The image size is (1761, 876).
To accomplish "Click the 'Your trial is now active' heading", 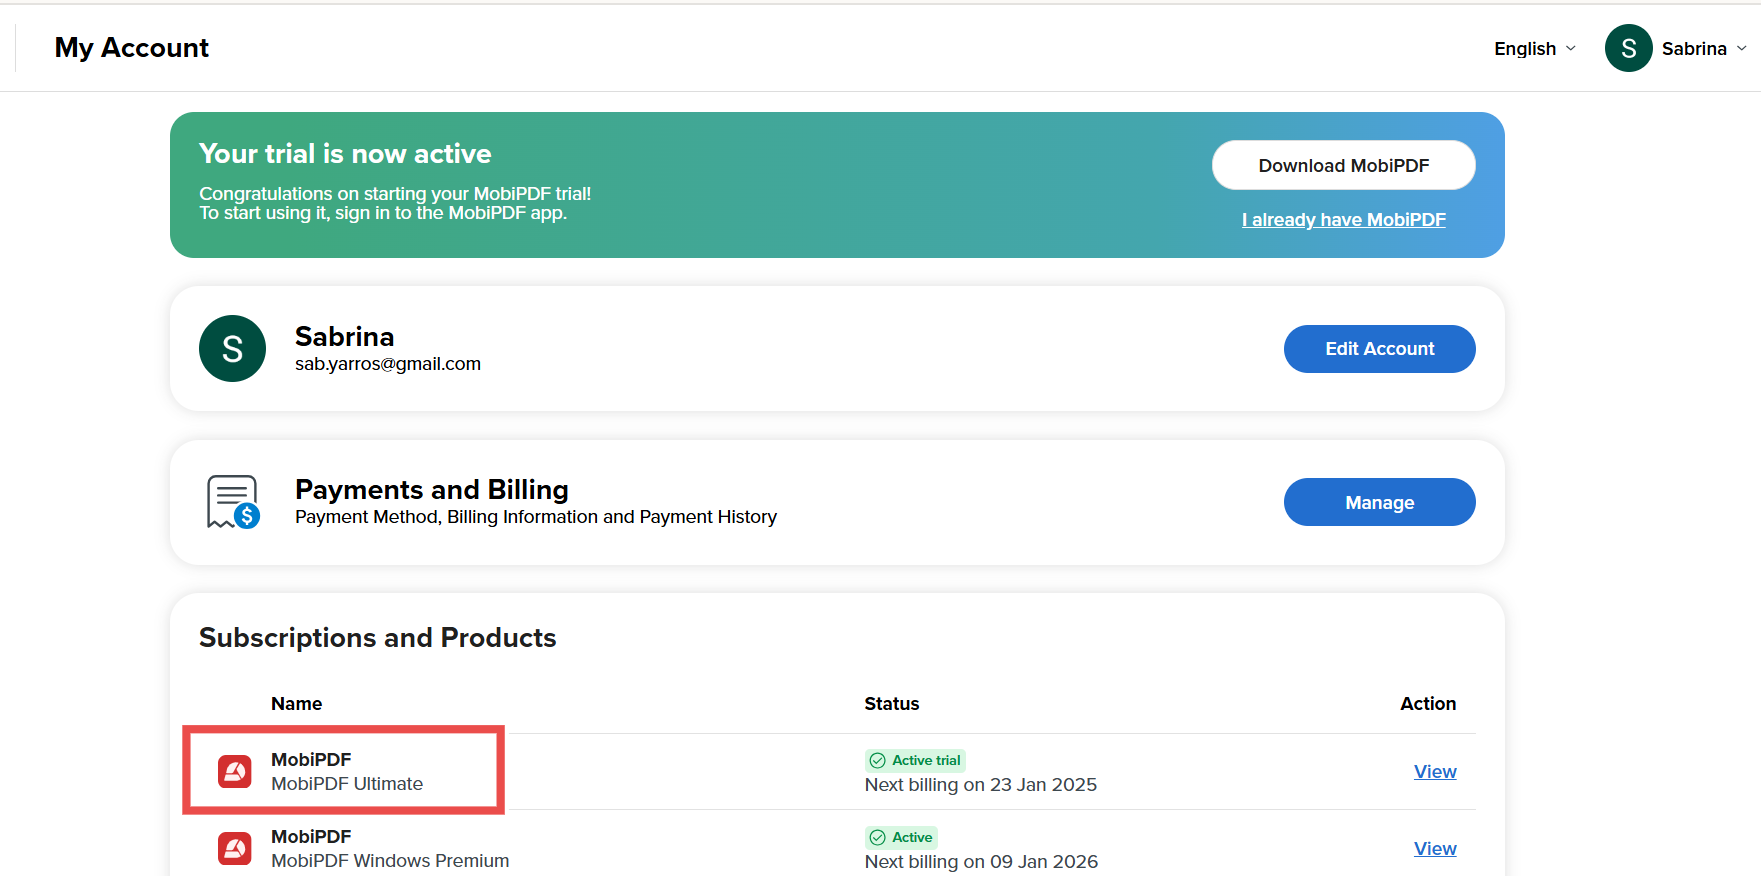I will 345,153.
